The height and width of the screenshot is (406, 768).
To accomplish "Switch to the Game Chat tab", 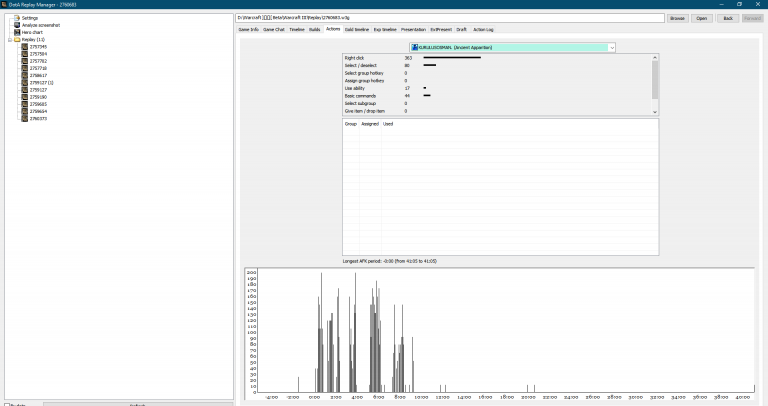I will click(274, 30).
